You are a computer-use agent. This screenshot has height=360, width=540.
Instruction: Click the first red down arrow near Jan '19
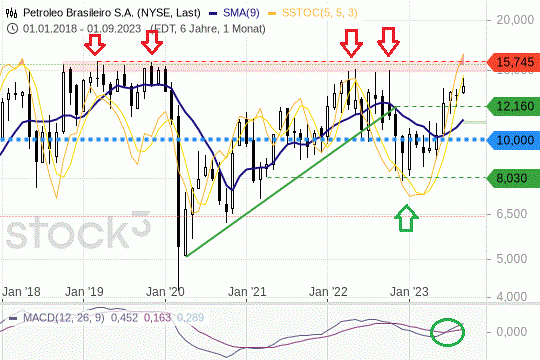(95, 44)
